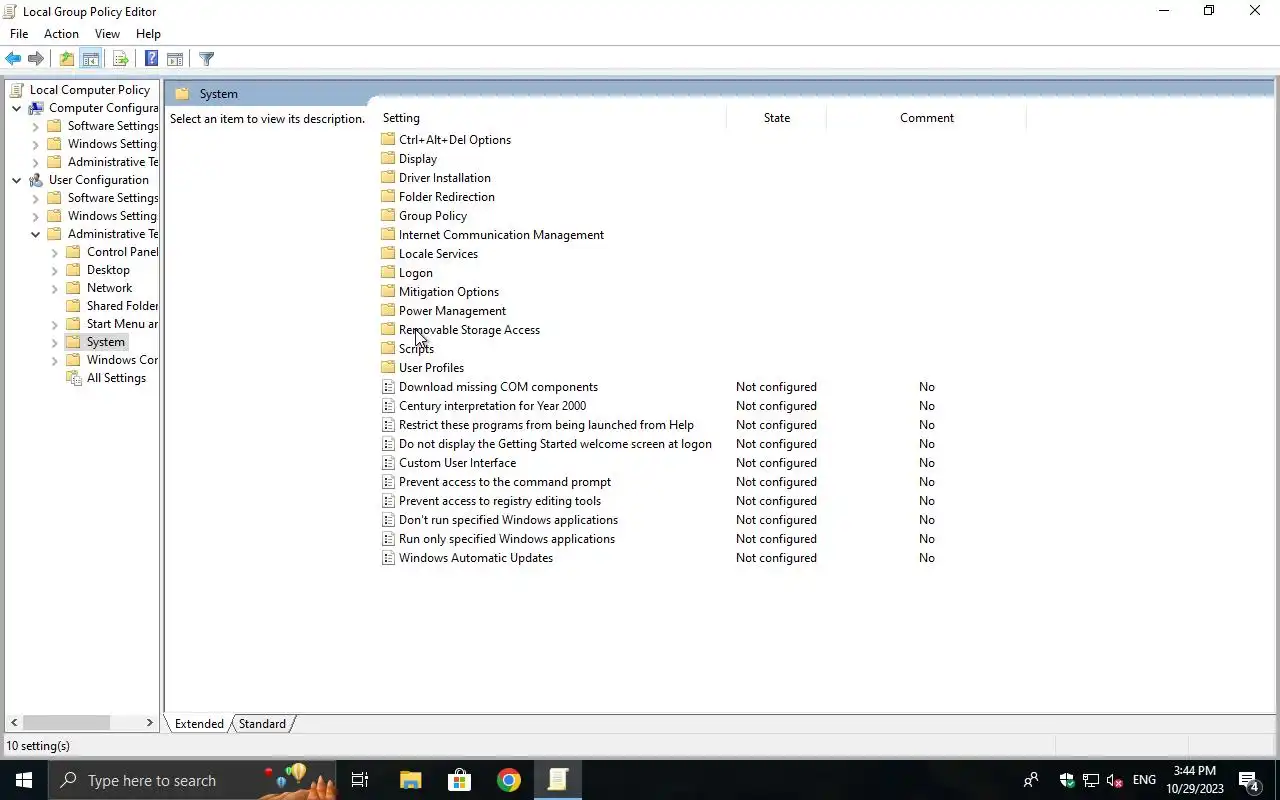
Task: Expand Software Settings under Computer Configuration
Action: pyautogui.click(x=36, y=126)
